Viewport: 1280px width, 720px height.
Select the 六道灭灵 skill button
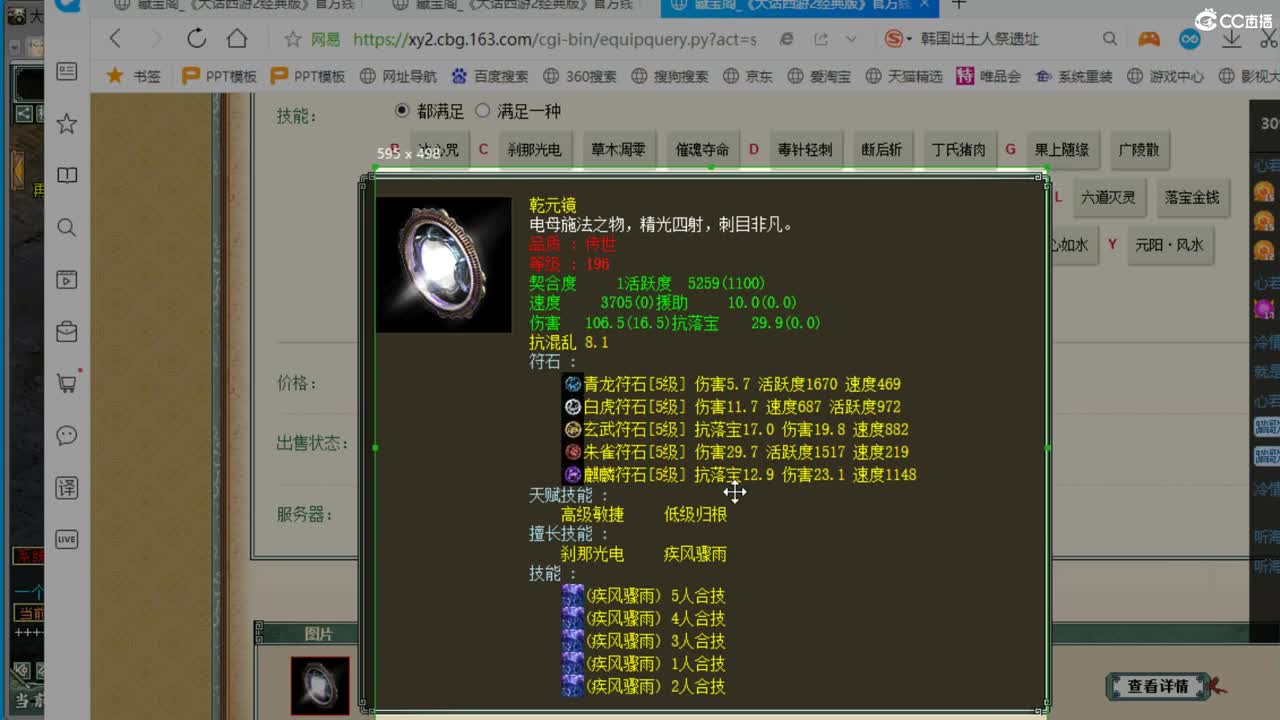[1108, 197]
